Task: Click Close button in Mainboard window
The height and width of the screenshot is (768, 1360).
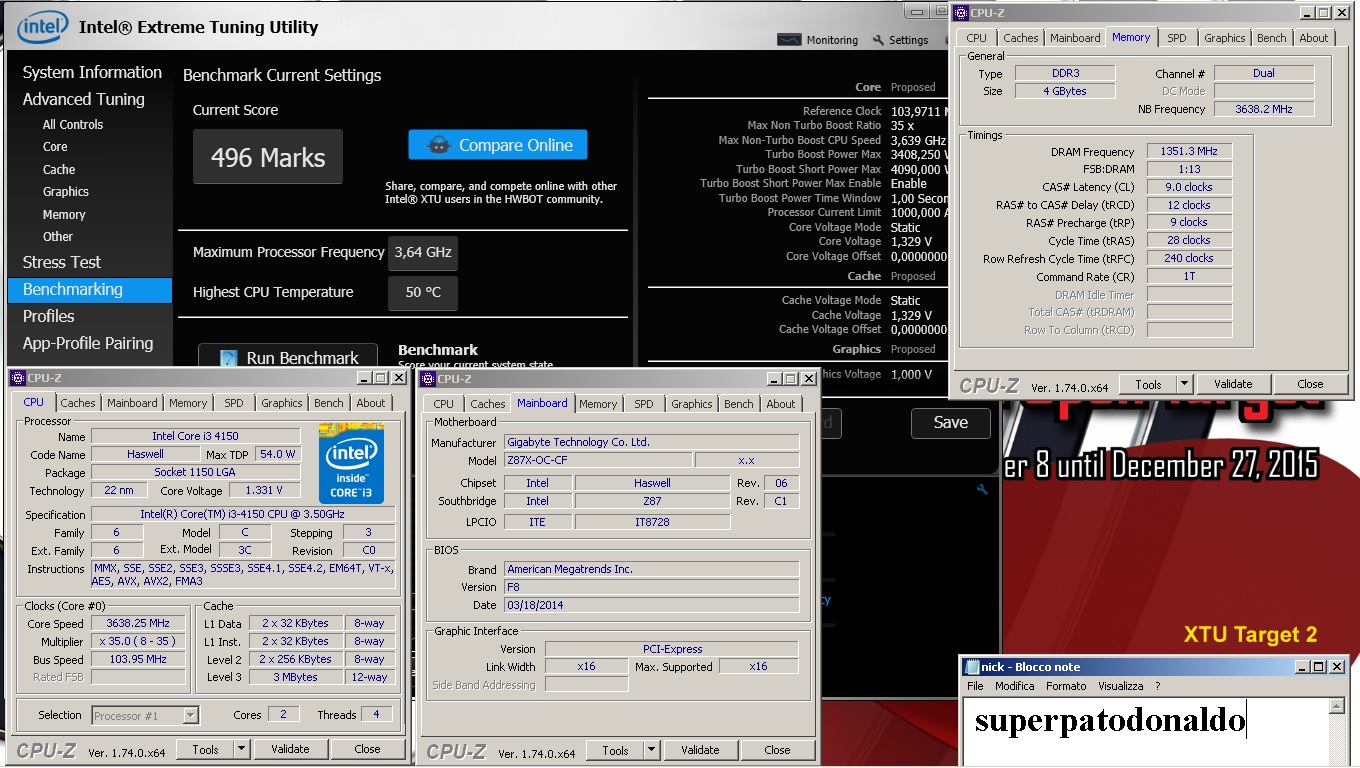Action: (777, 750)
